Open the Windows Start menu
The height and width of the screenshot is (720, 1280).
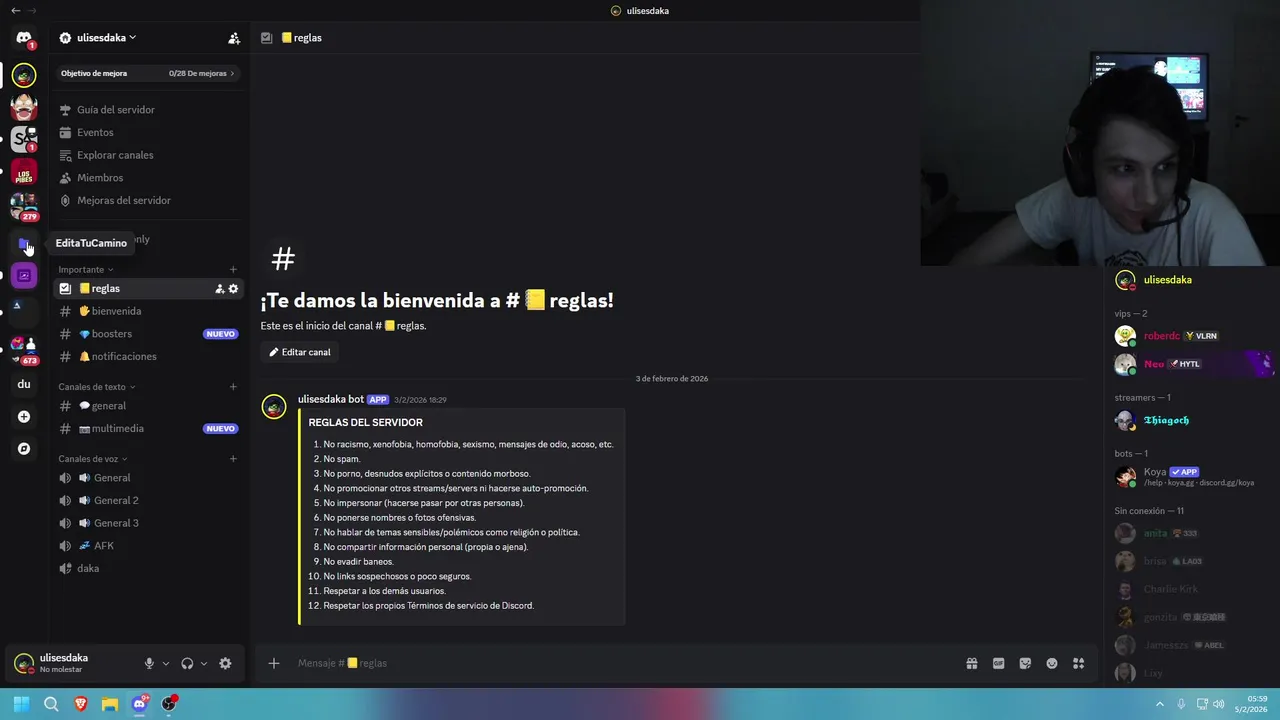tap(21, 704)
